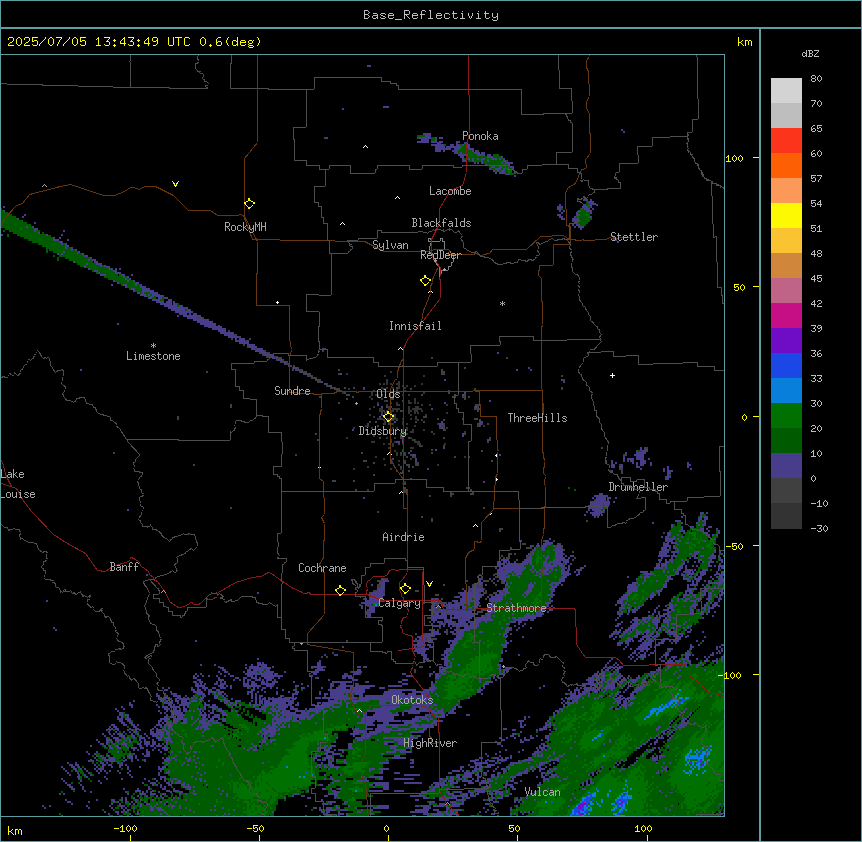Click the yellow diamond marker south of RedDeer
862x842 pixels.
click(x=425, y=281)
